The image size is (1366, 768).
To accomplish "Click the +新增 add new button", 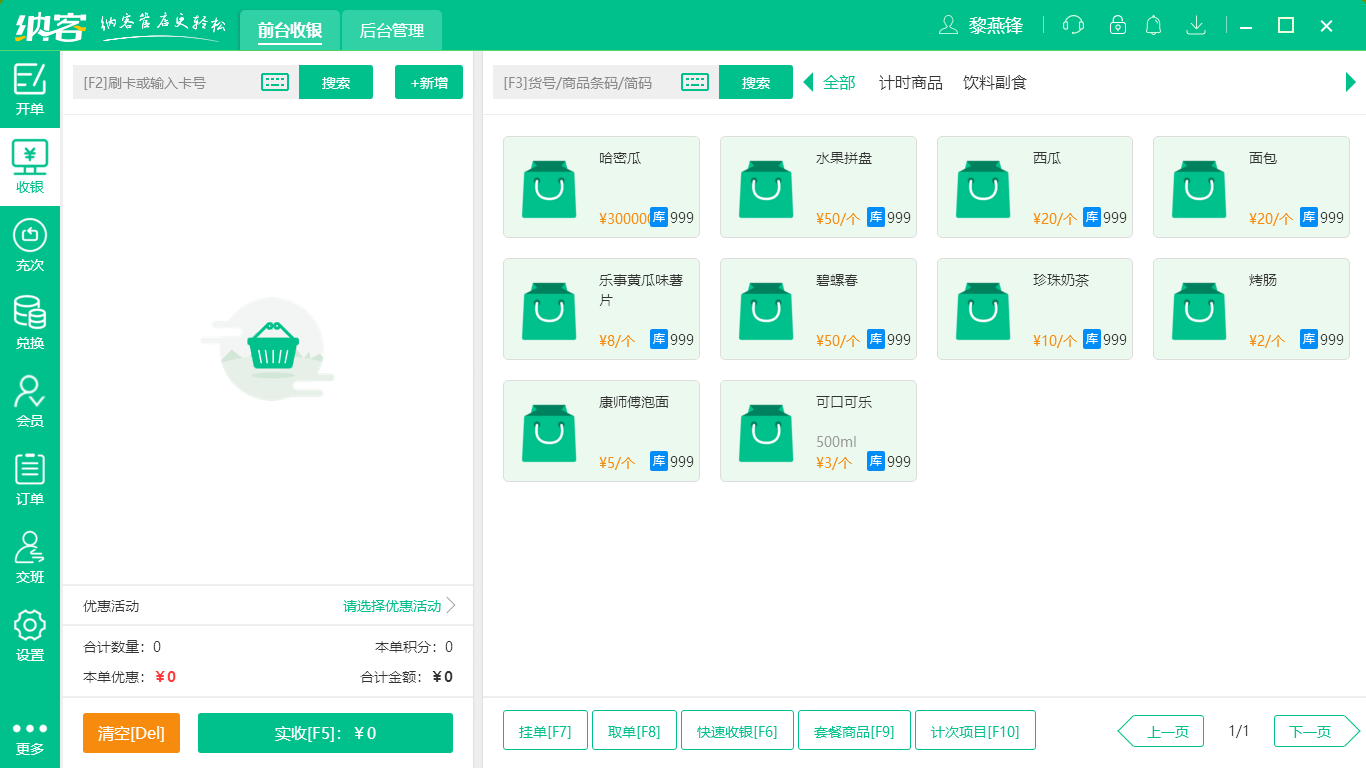I will [x=428, y=82].
